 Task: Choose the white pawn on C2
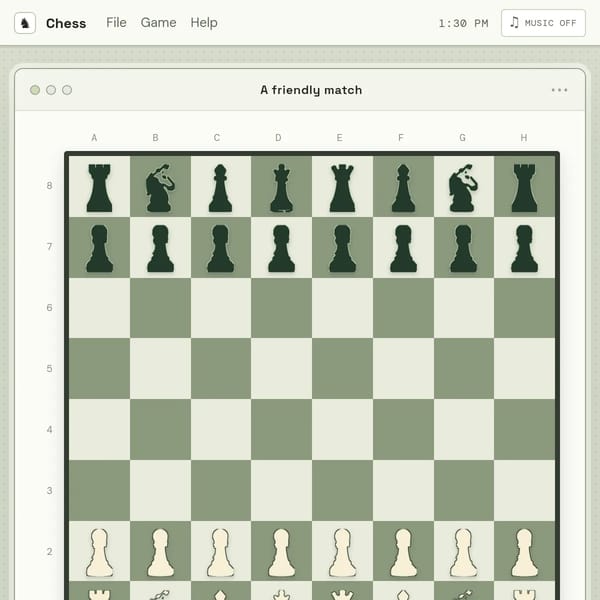[220, 553]
